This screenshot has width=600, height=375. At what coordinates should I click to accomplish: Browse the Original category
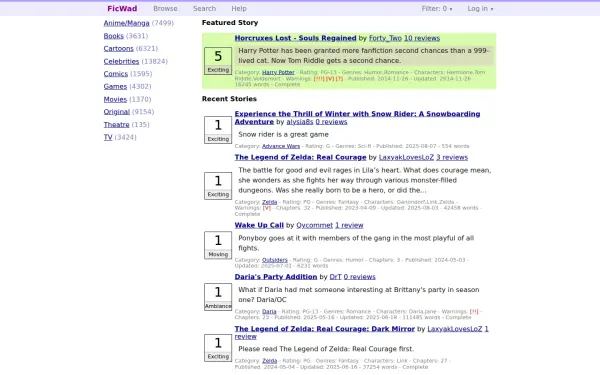117,112
